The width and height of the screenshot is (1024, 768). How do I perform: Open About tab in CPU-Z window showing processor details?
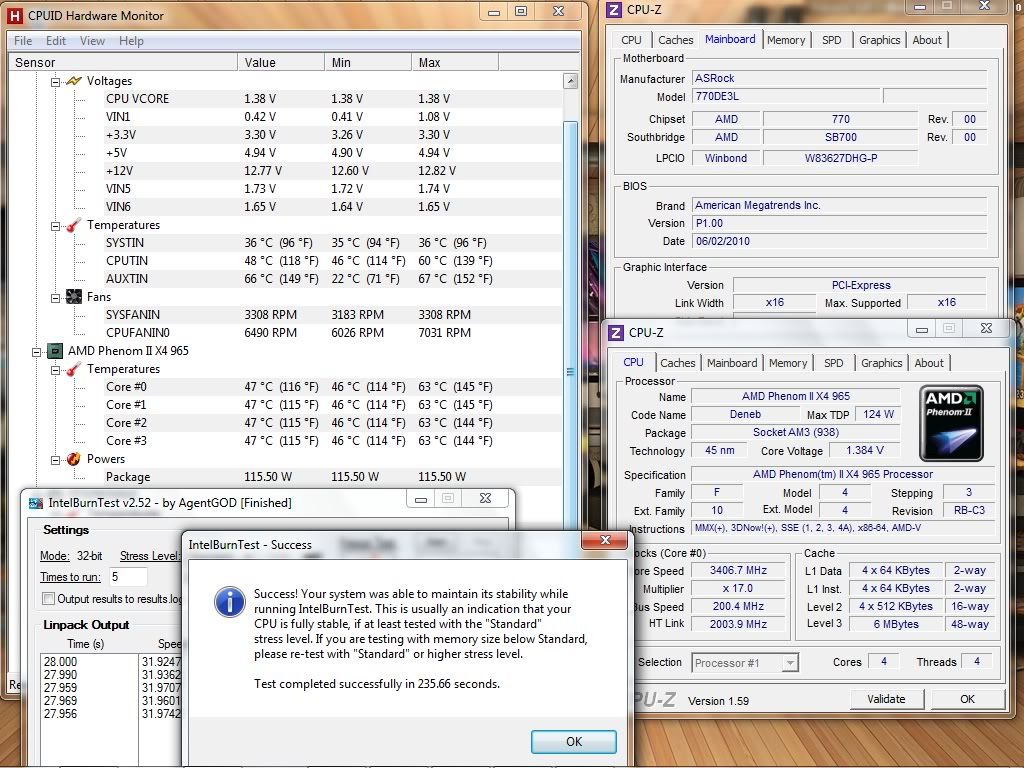click(929, 363)
